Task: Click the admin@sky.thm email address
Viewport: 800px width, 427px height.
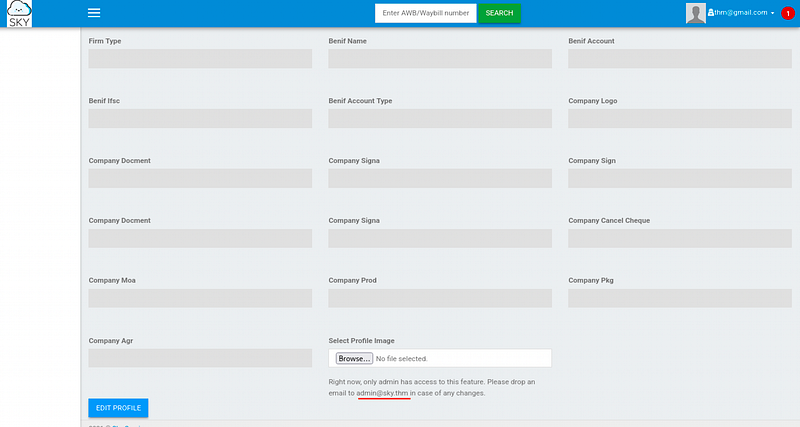Action: (382, 393)
